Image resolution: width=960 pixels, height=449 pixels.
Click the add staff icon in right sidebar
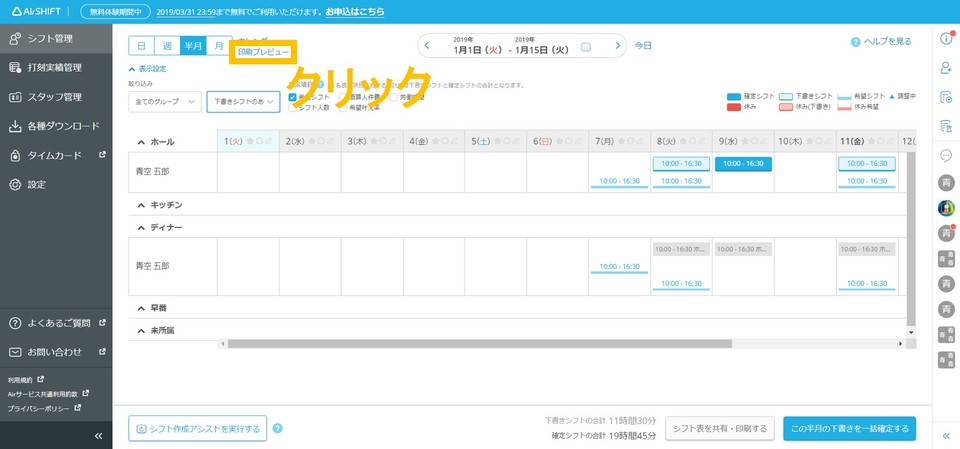click(x=946, y=68)
